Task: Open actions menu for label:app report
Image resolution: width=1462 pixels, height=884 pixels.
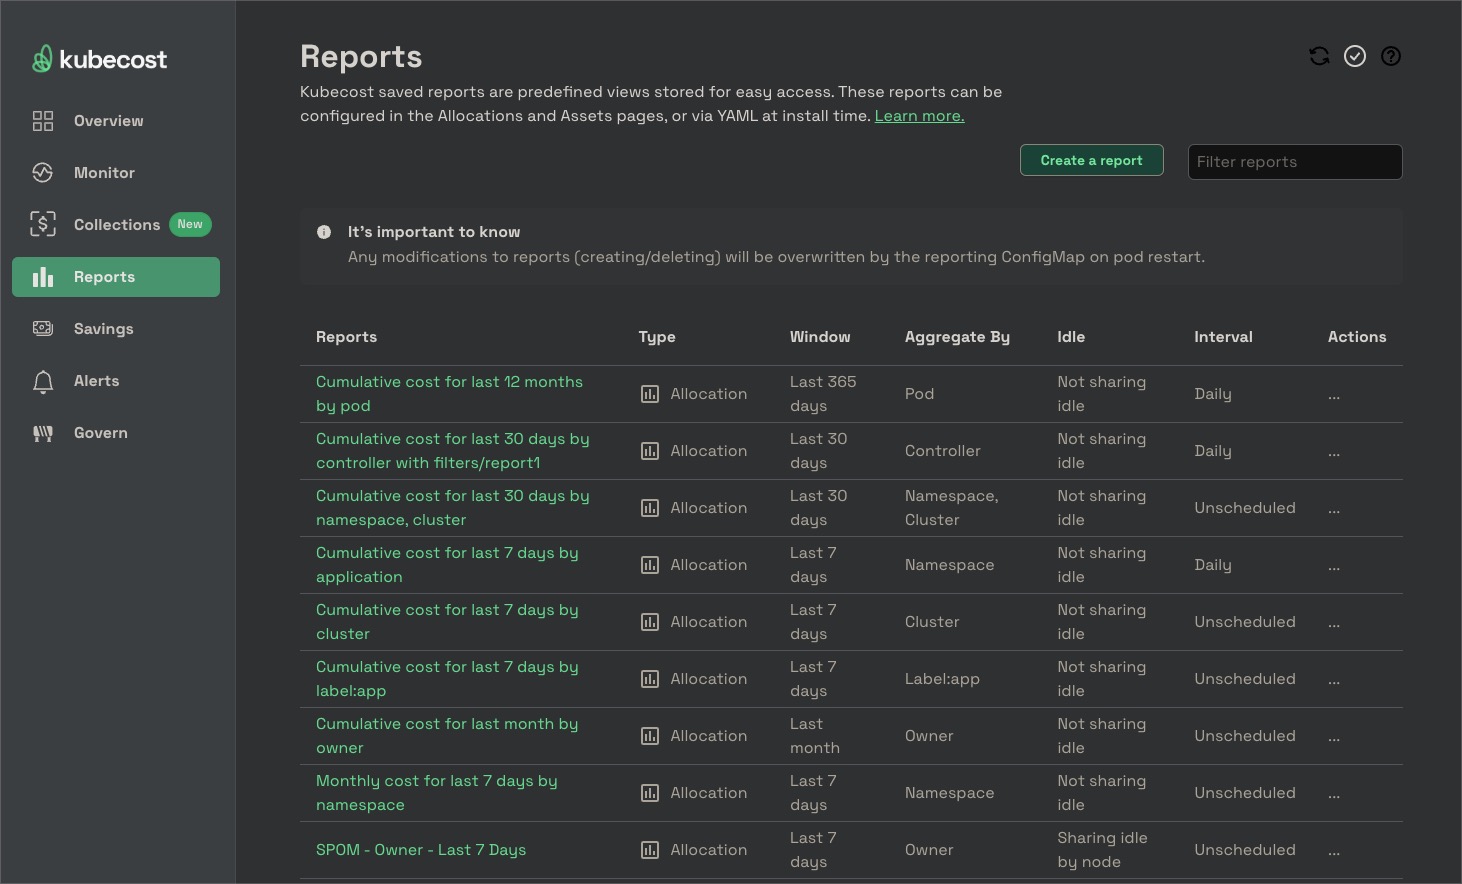Action: tap(1334, 682)
